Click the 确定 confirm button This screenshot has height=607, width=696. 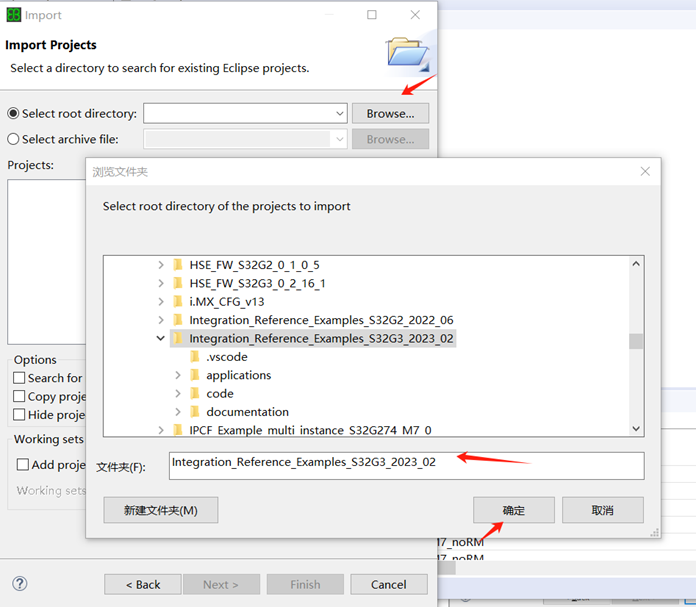point(514,510)
